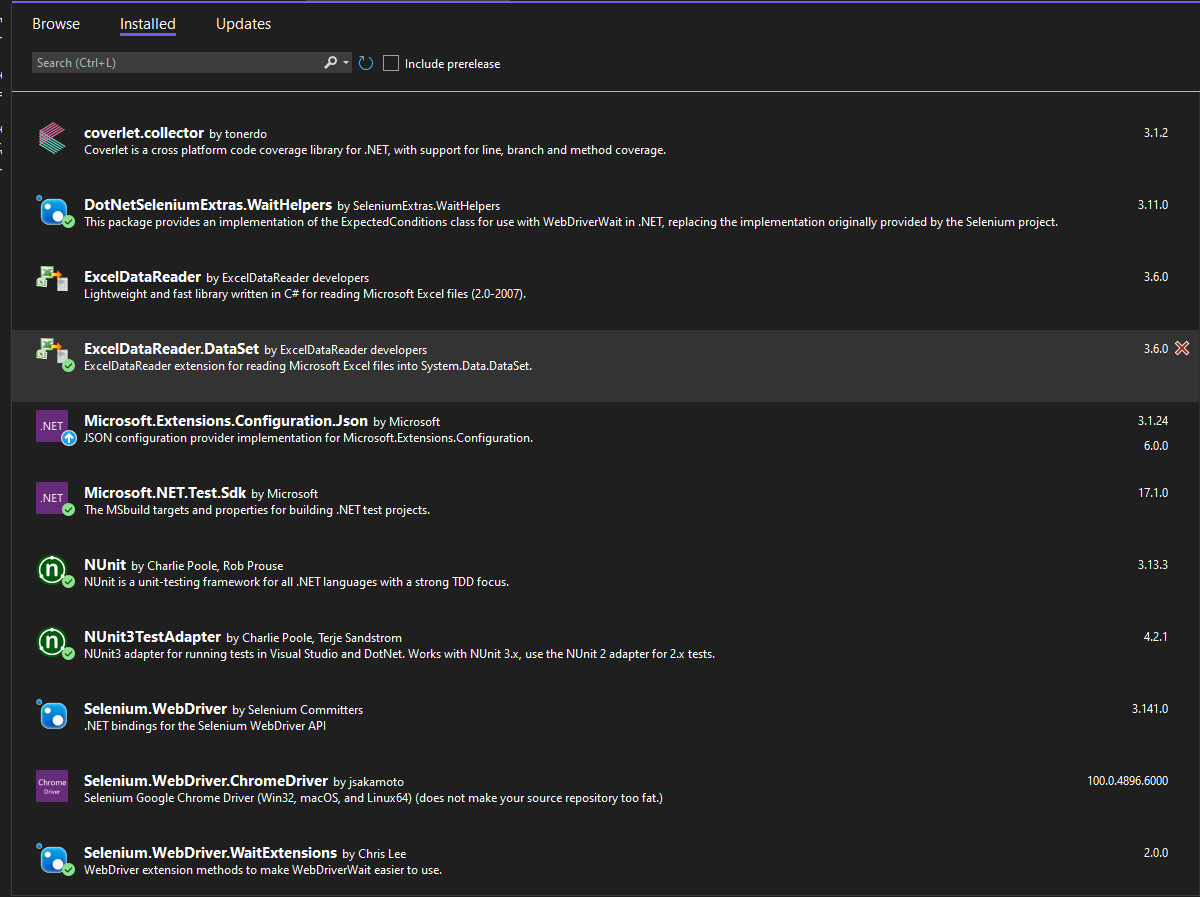This screenshot has height=897, width=1200.
Task: Open the Updates tab
Action: 244,24
